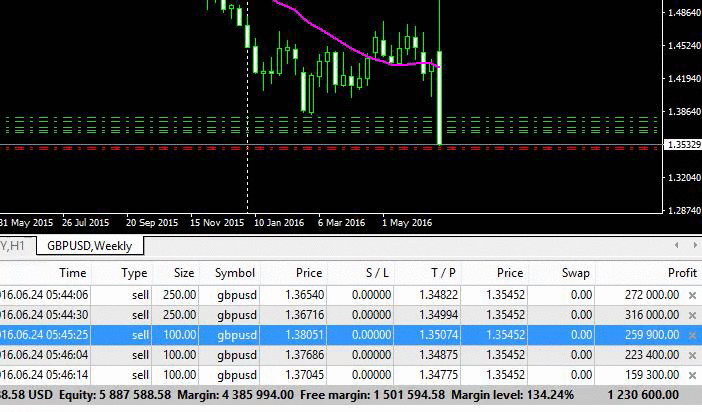Sort orders by the Time column

click(x=72, y=273)
